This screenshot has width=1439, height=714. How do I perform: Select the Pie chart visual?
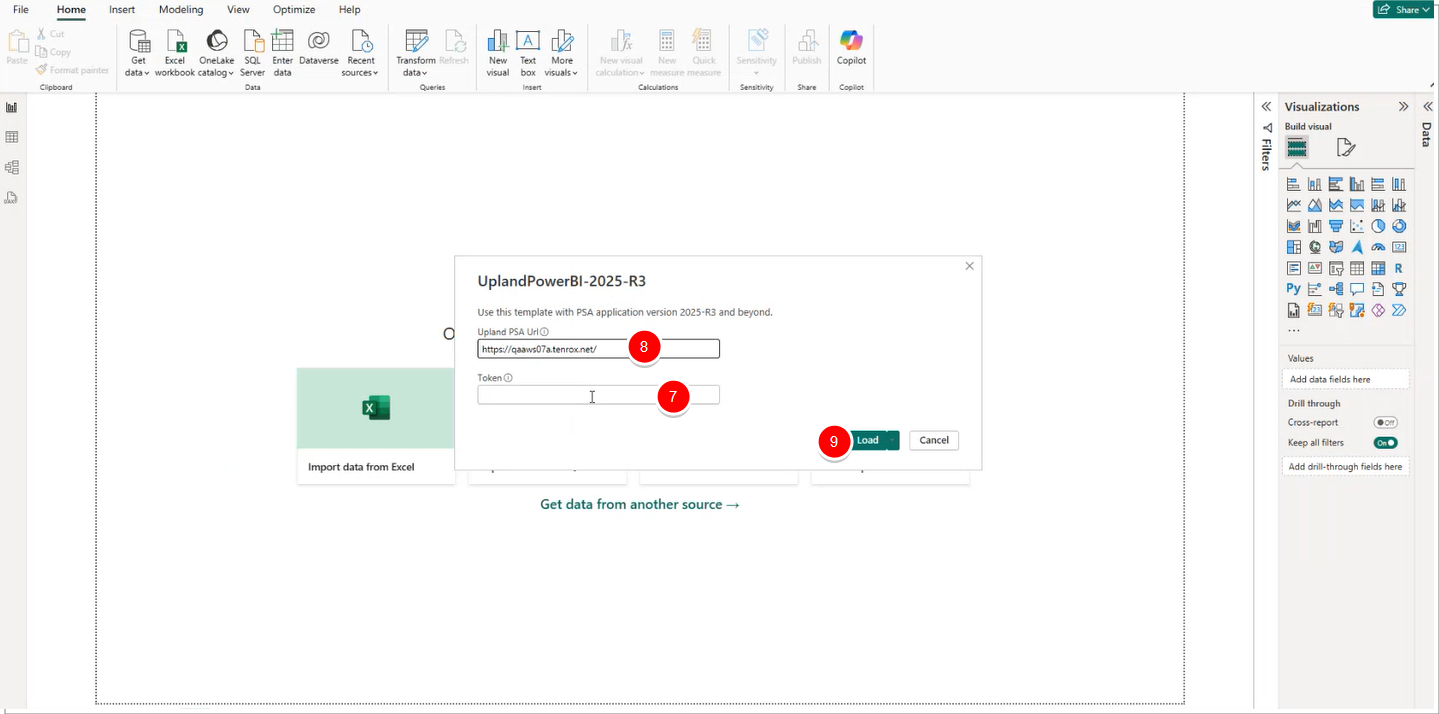pos(1377,225)
